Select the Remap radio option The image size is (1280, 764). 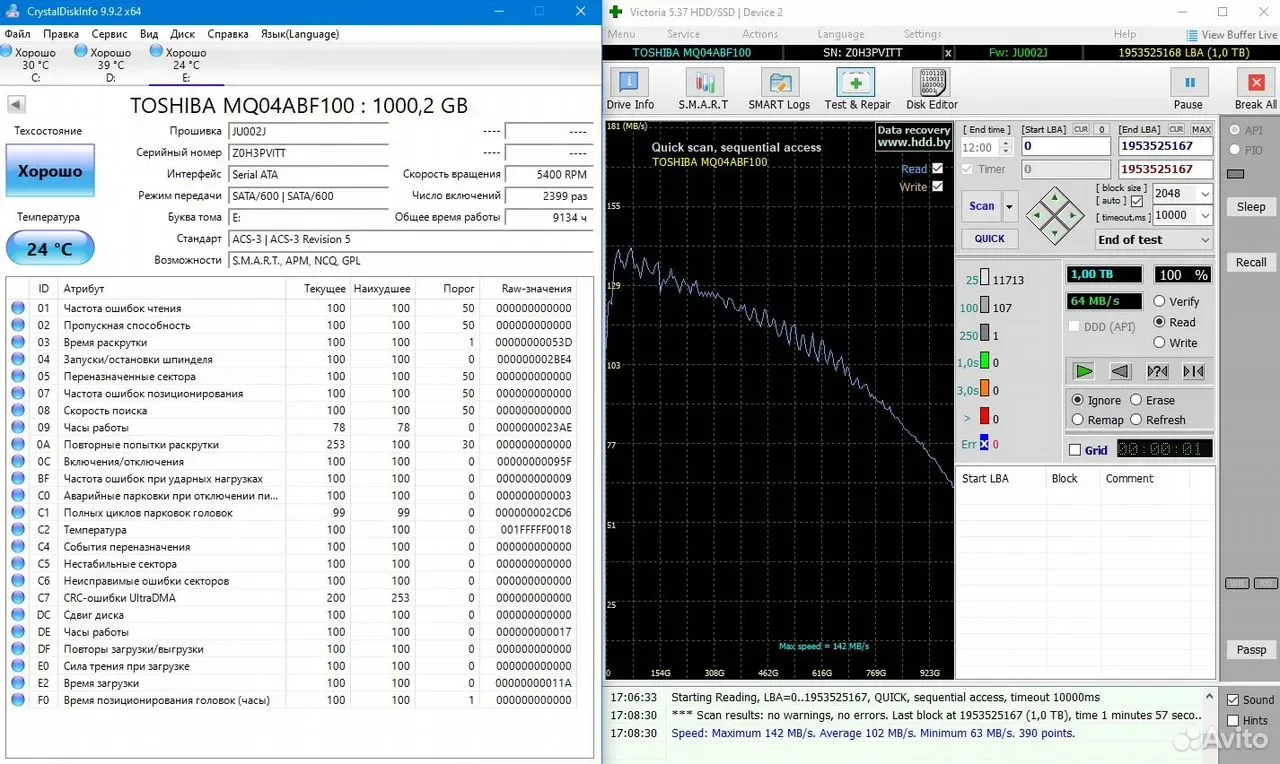[1078, 420]
